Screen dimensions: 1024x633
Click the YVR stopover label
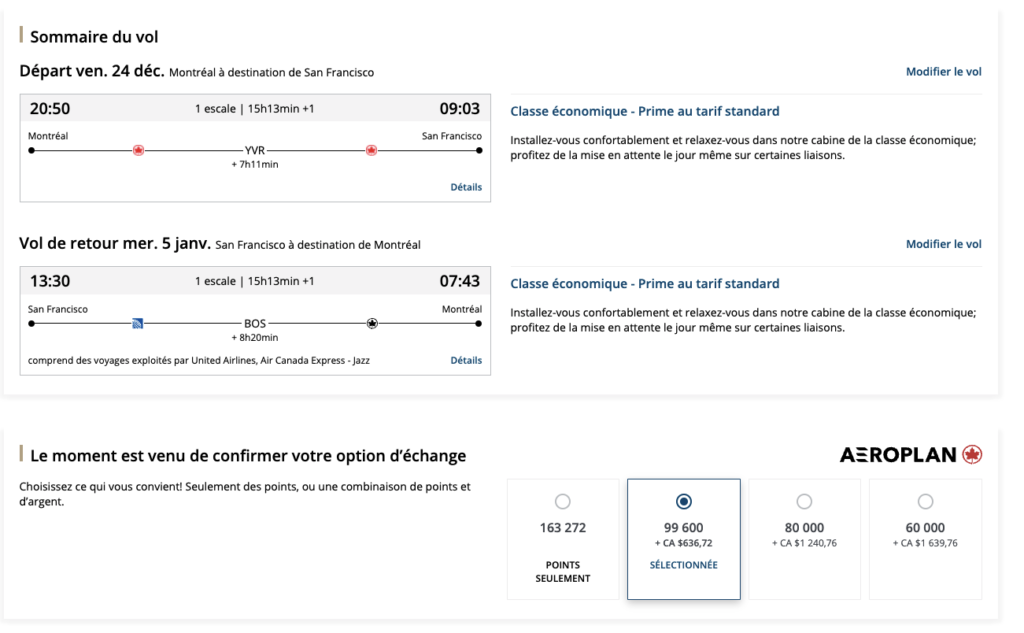255,151
